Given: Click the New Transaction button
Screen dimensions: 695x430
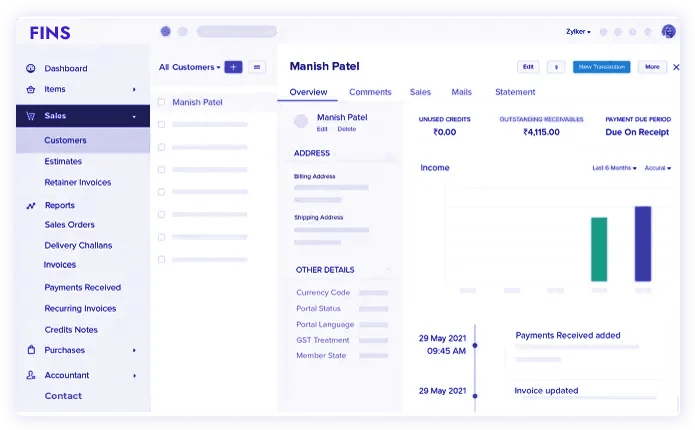Looking at the screenshot, I should pos(601,67).
